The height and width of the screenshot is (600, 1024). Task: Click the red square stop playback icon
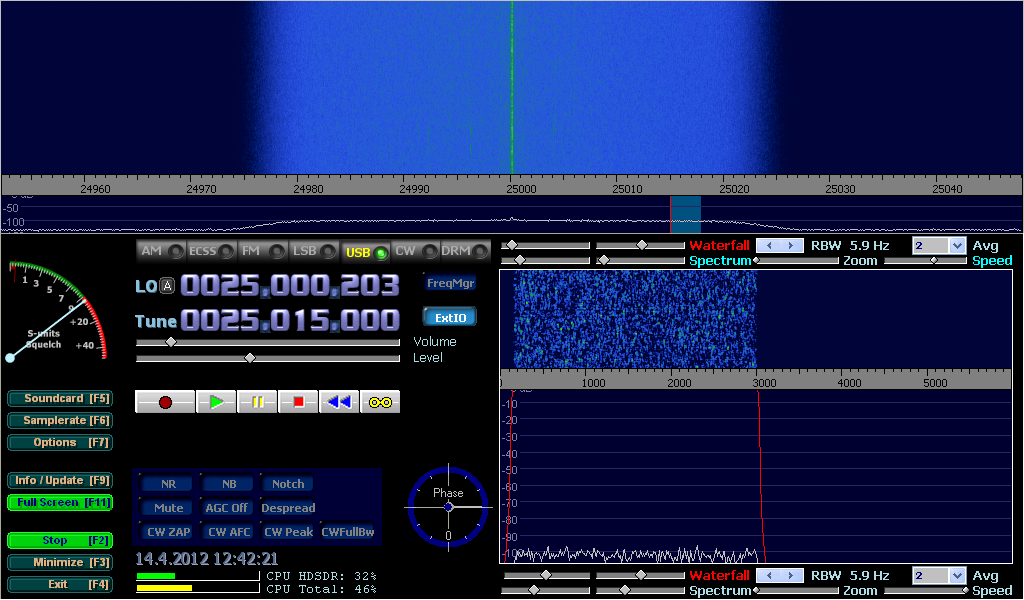pyautogui.click(x=298, y=402)
